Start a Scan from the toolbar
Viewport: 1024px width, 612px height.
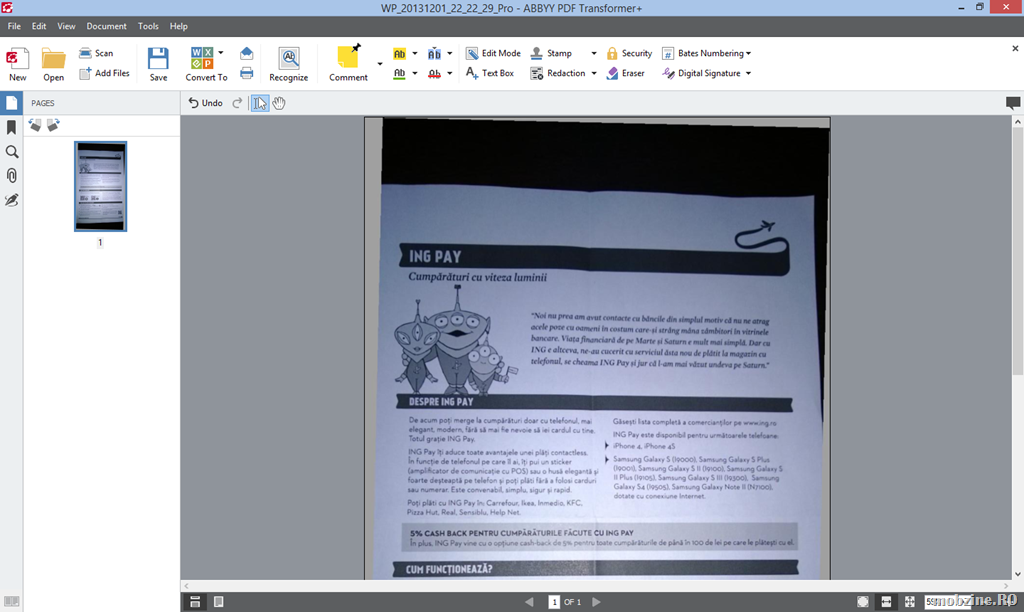96,53
